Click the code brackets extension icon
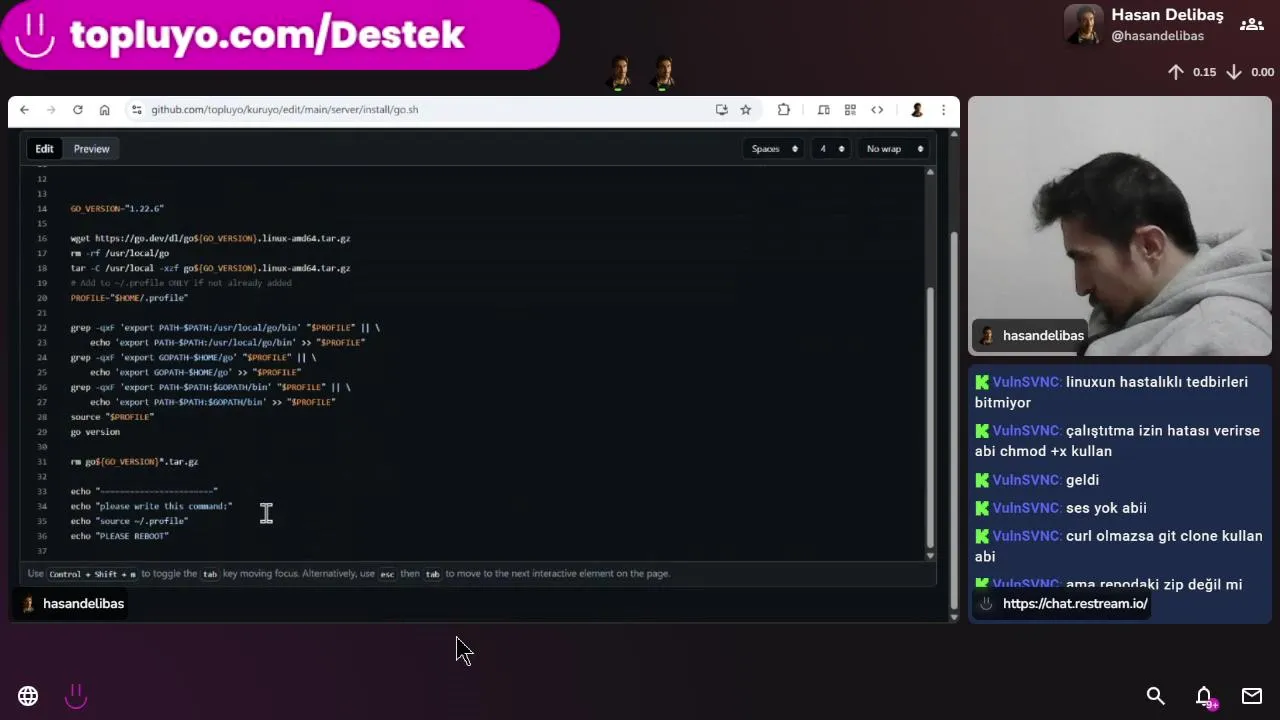This screenshot has width=1280, height=720. (877, 110)
